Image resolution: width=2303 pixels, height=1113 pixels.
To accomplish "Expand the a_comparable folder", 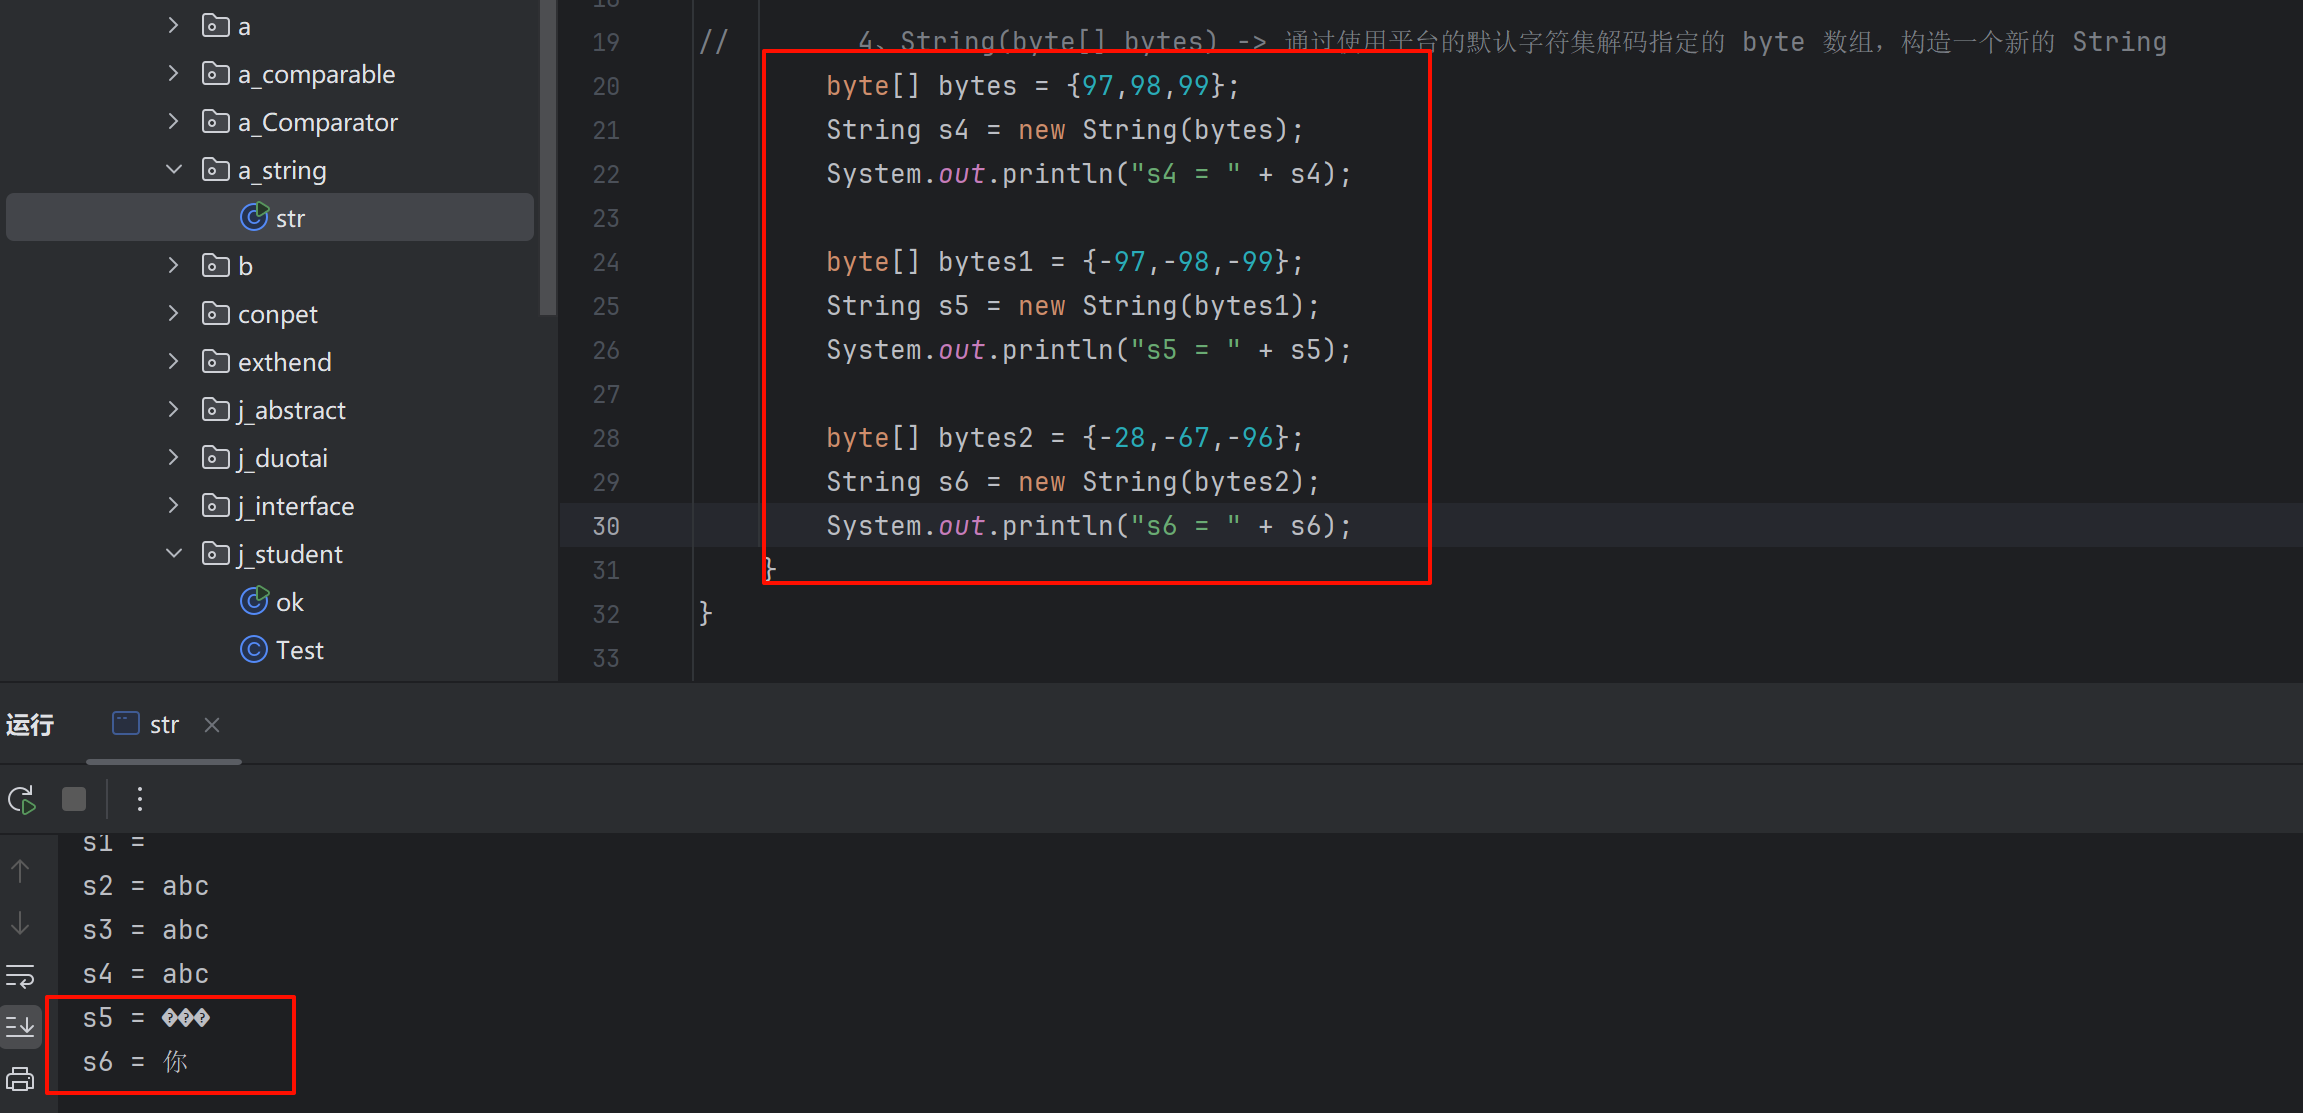I will tap(174, 74).
